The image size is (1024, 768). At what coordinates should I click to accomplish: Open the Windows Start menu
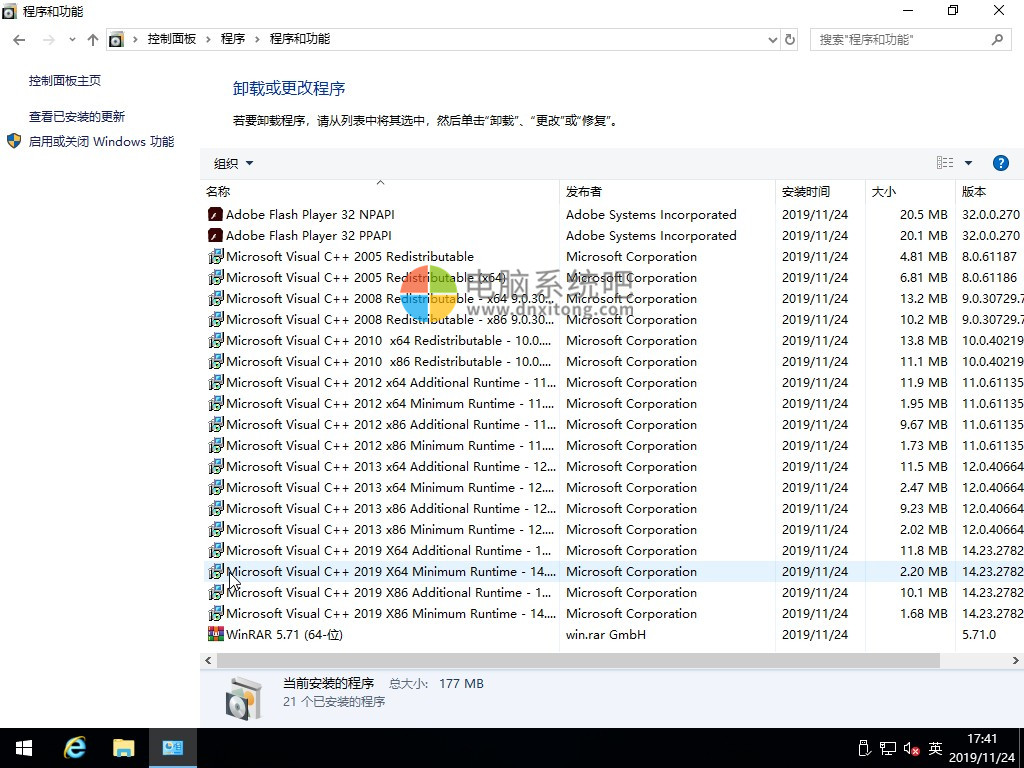click(x=24, y=748)
